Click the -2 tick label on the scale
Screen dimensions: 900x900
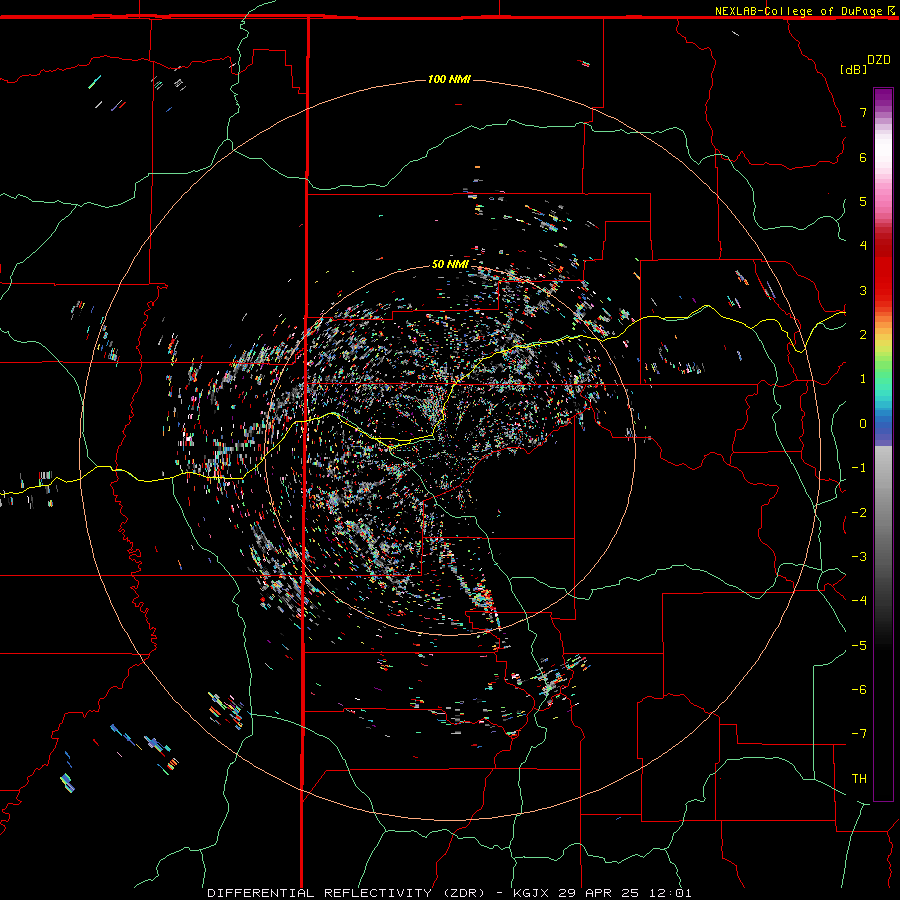tap(859, 513)
